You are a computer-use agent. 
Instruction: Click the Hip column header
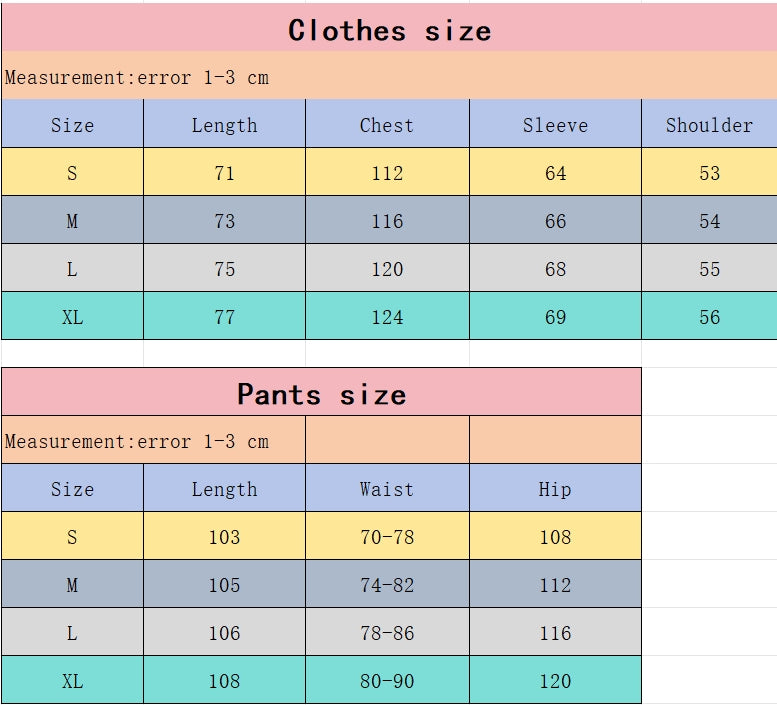[x=555, y=489]
